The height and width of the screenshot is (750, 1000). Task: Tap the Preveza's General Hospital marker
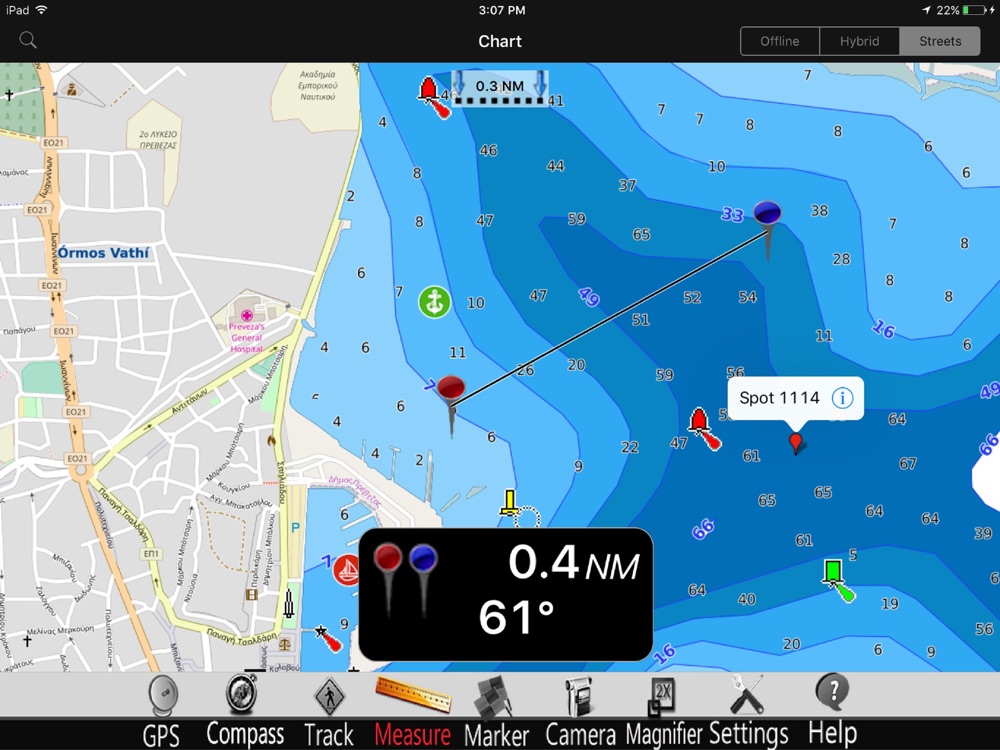(x=246, y=315)
